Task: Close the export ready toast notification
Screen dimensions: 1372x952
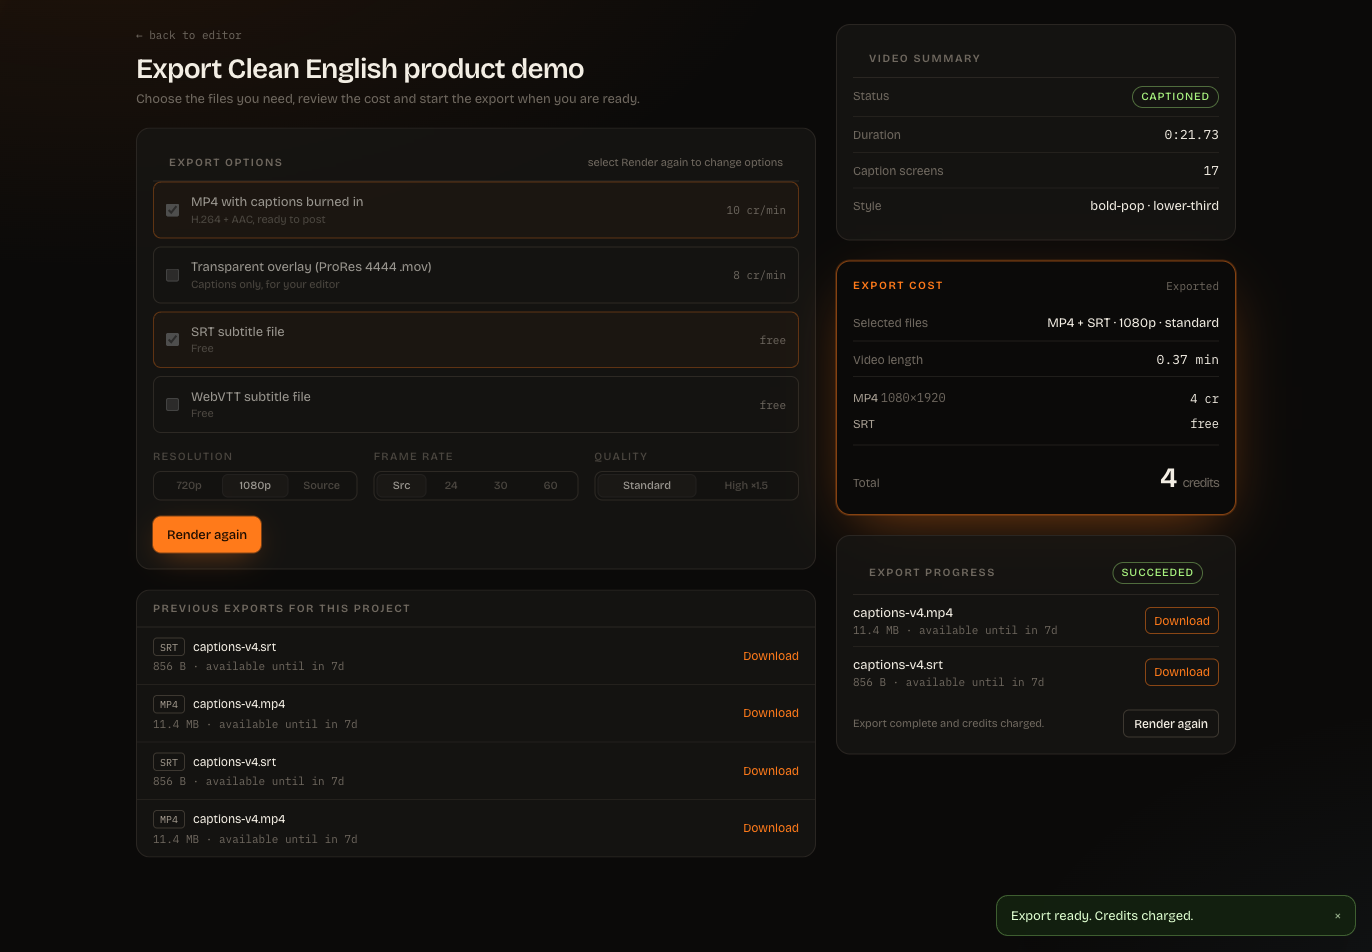Action: coord(1337,916)
